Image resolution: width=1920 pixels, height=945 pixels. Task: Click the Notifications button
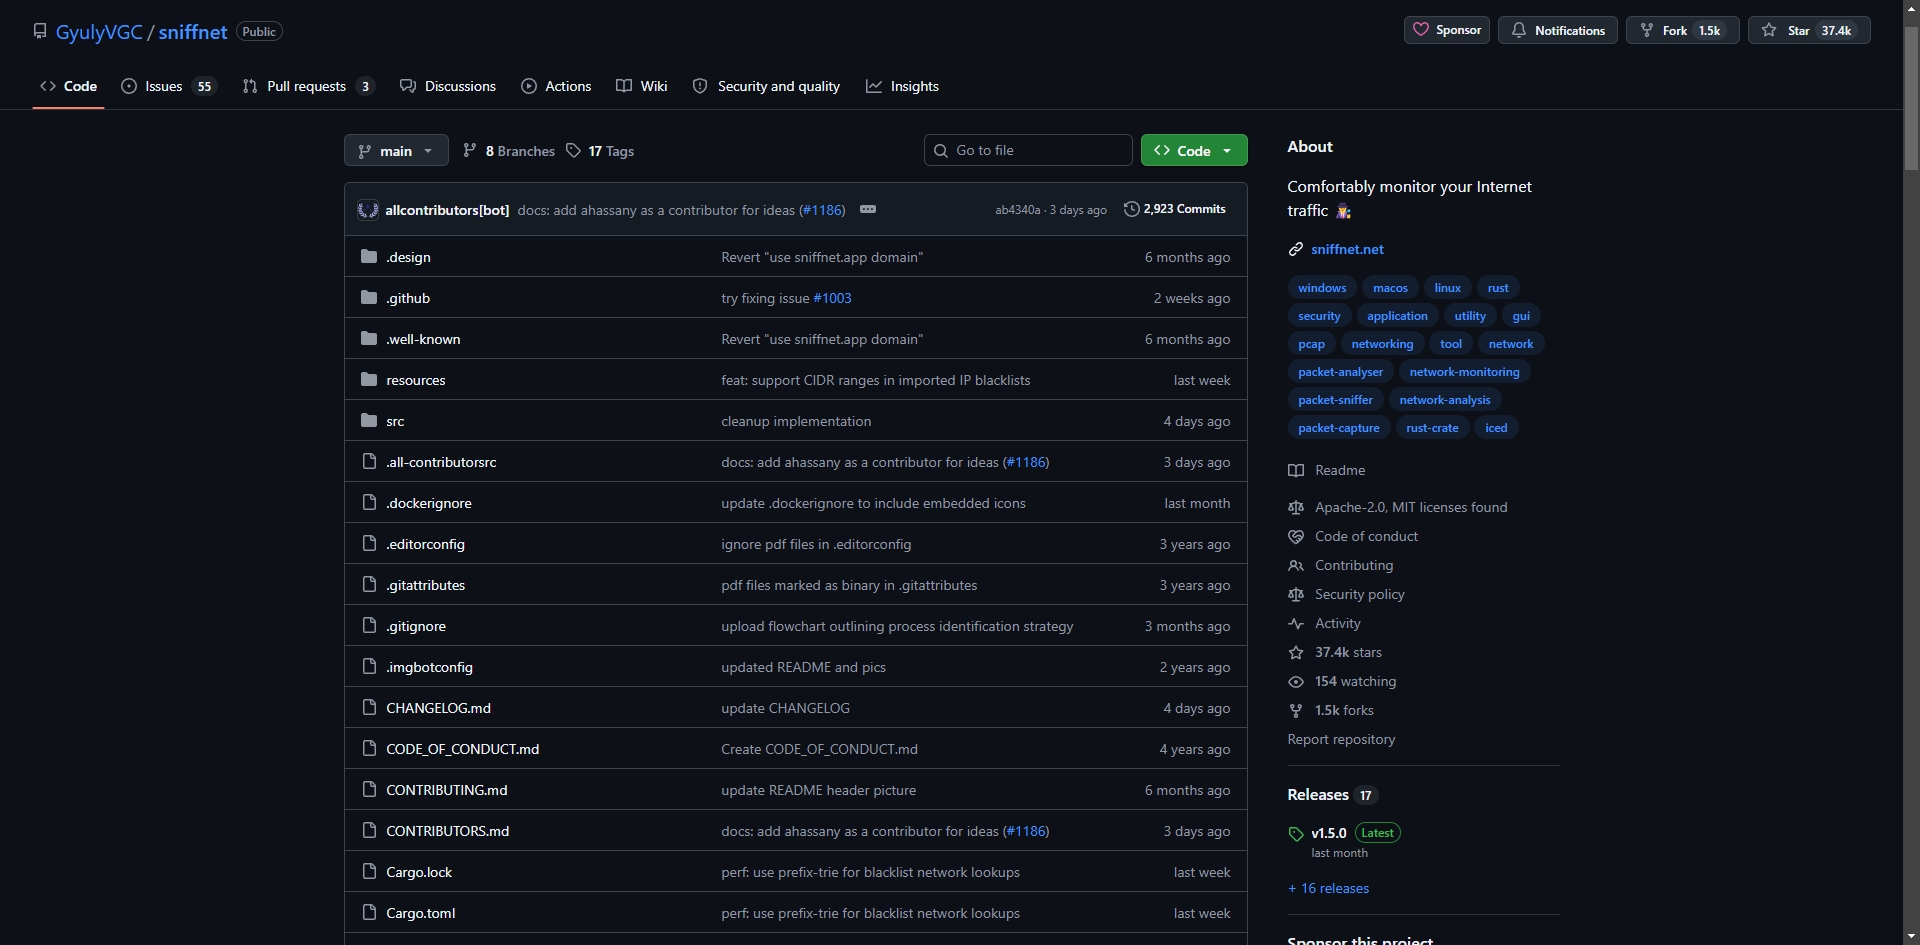(1557, 30)
